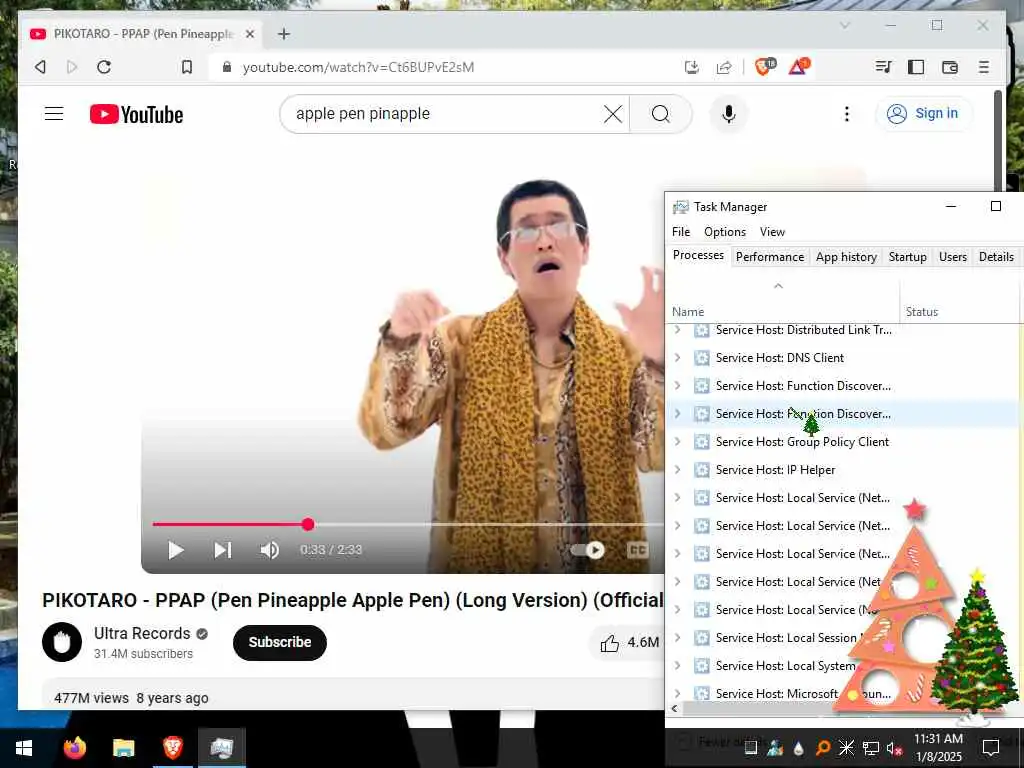Viewport: 1024px width, 768px height.
Task: Open YouTube settings three-dot menu
Action: 846,114
